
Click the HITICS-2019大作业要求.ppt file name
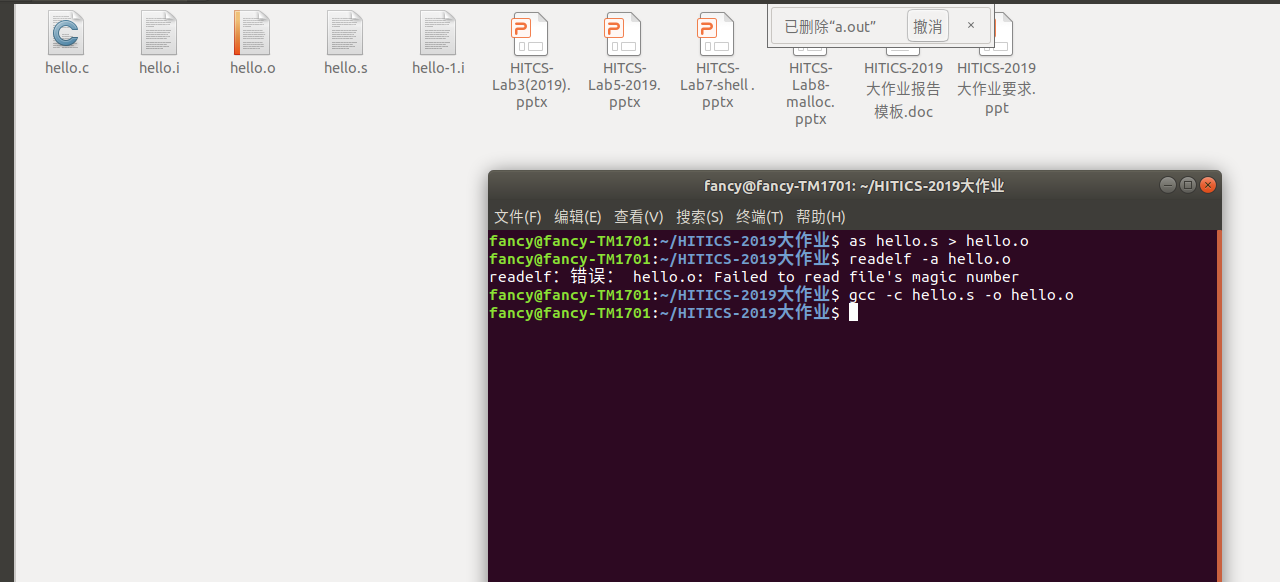tap(996, 88)
